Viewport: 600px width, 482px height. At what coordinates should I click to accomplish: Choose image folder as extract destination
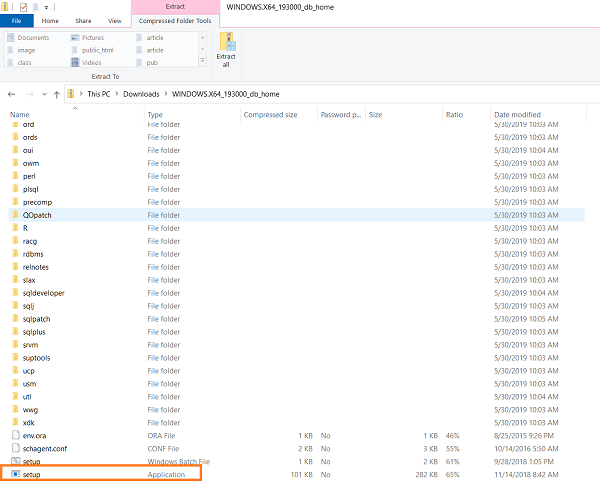[x=21, y=50]
